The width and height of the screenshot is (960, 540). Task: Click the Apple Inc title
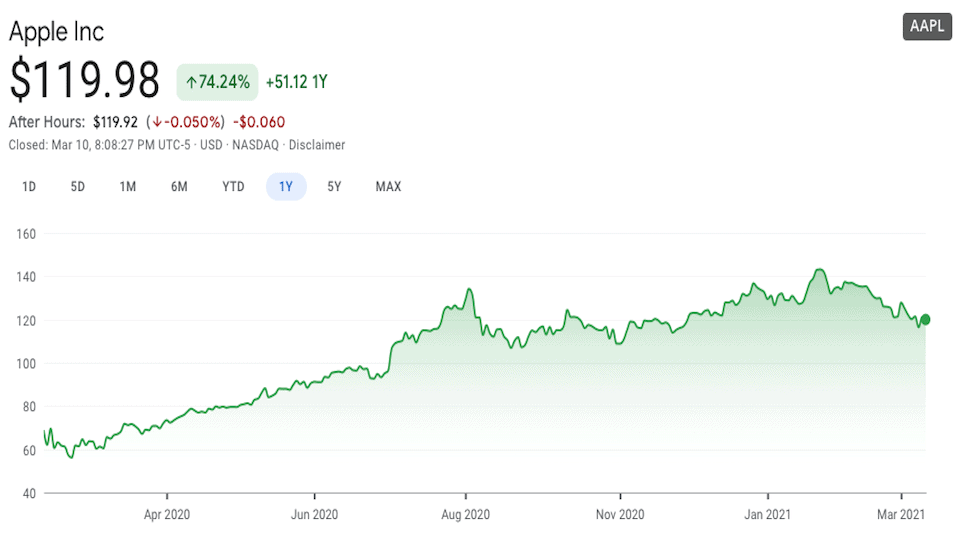pos(57,31)
